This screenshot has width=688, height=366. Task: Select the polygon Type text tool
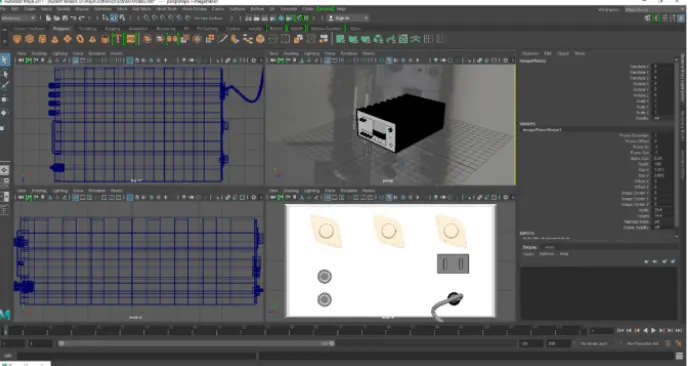118,39
